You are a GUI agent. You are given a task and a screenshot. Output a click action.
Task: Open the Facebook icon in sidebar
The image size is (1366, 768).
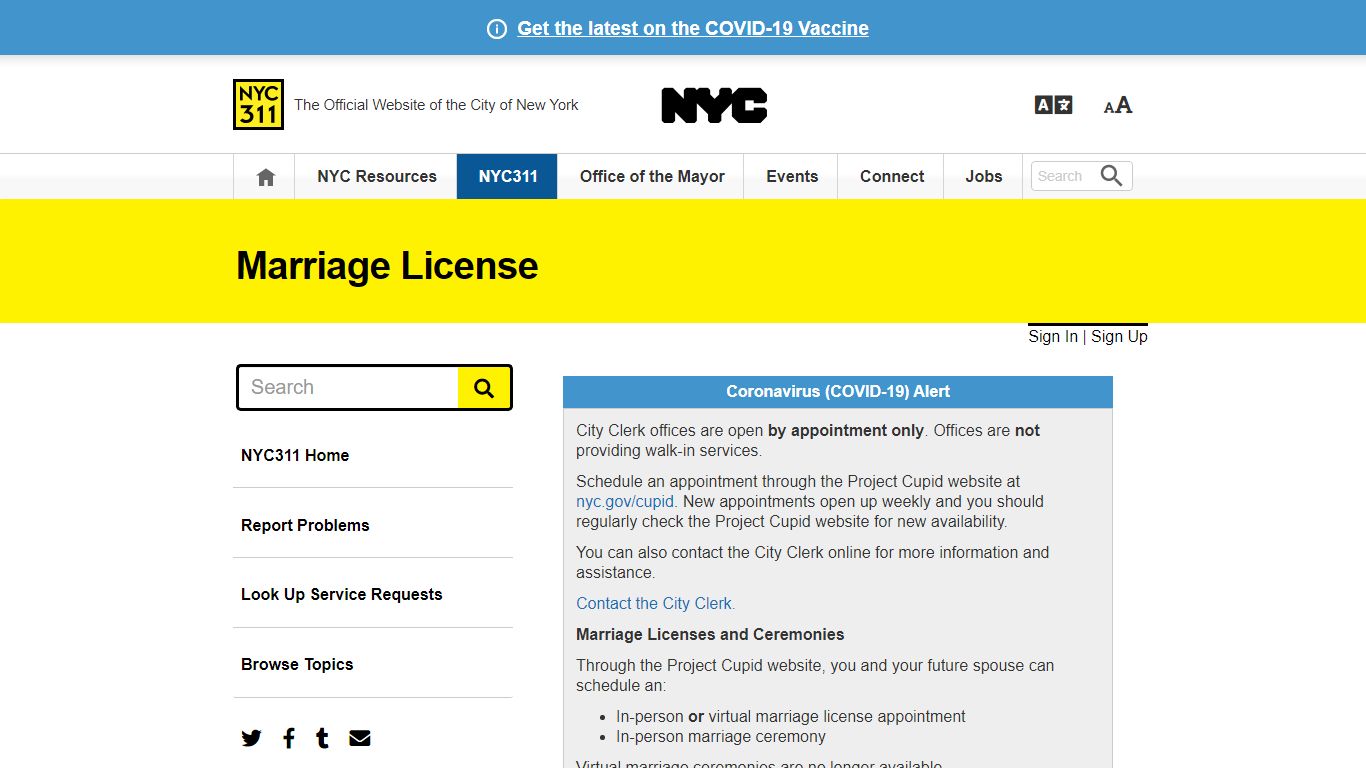[288, 738]
